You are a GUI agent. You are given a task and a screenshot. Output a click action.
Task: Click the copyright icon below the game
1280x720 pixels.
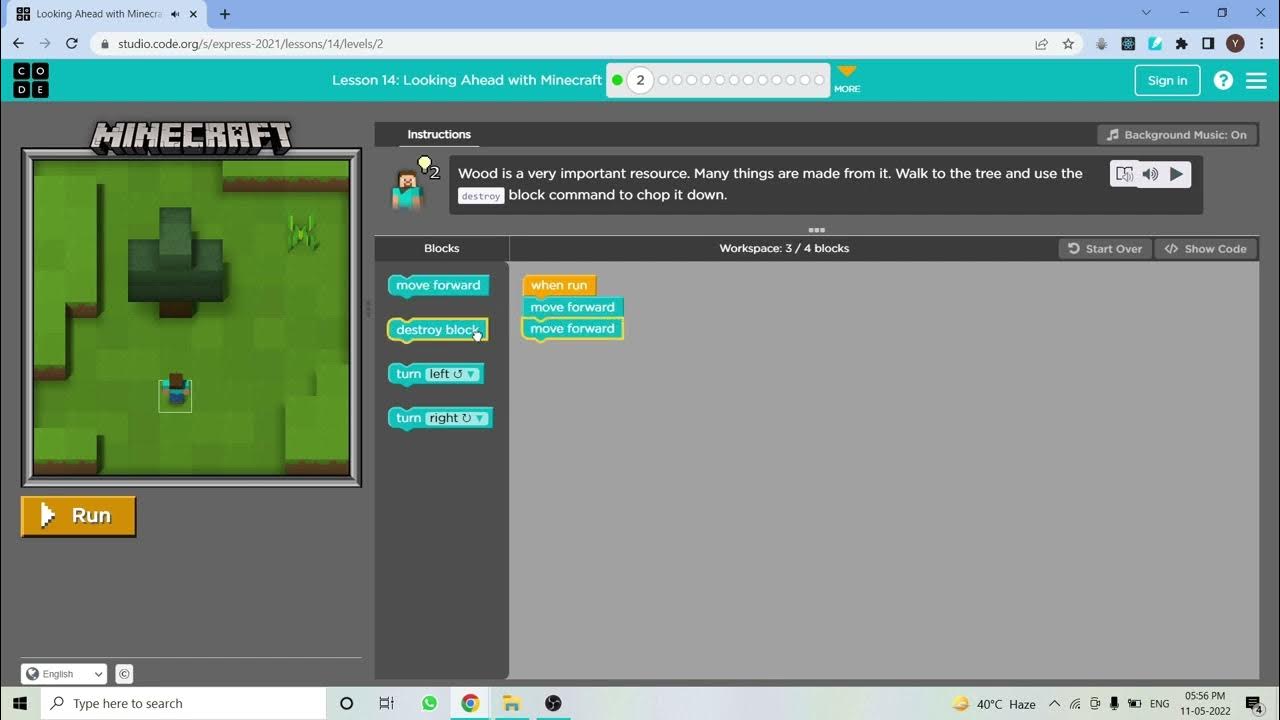pyautogui.click(x=124, y=674)
